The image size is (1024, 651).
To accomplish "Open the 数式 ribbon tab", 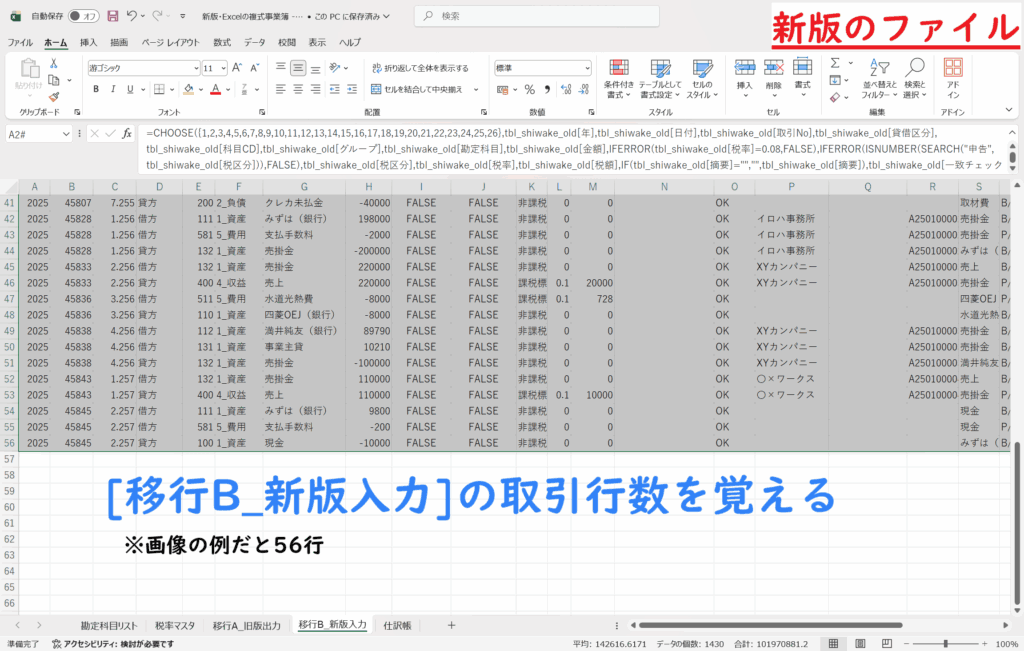I will click(x=222, y=43).
